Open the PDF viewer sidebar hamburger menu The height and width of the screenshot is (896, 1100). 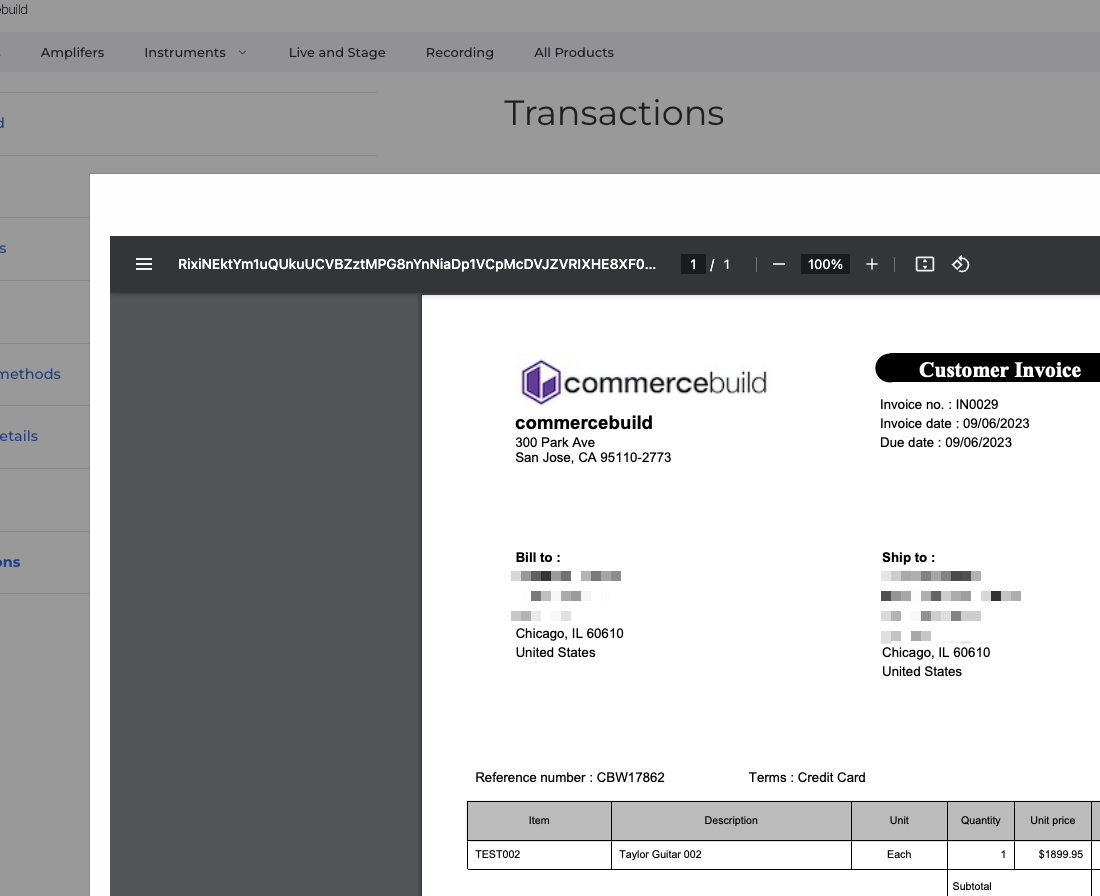point(144,264)
